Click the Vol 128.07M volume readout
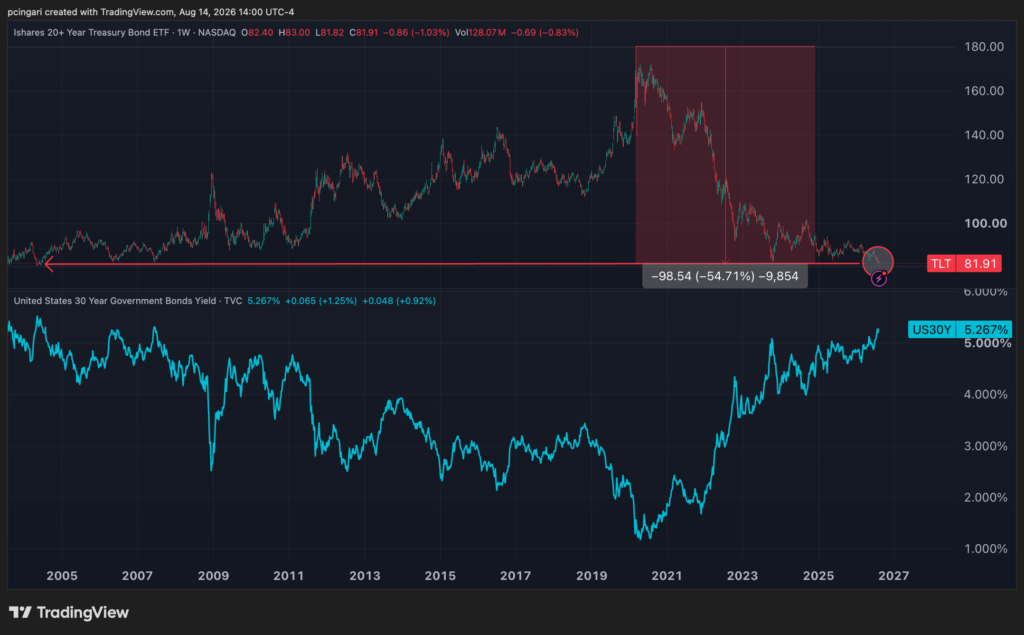Viewport: 1024px width, 635px height. 480,32
